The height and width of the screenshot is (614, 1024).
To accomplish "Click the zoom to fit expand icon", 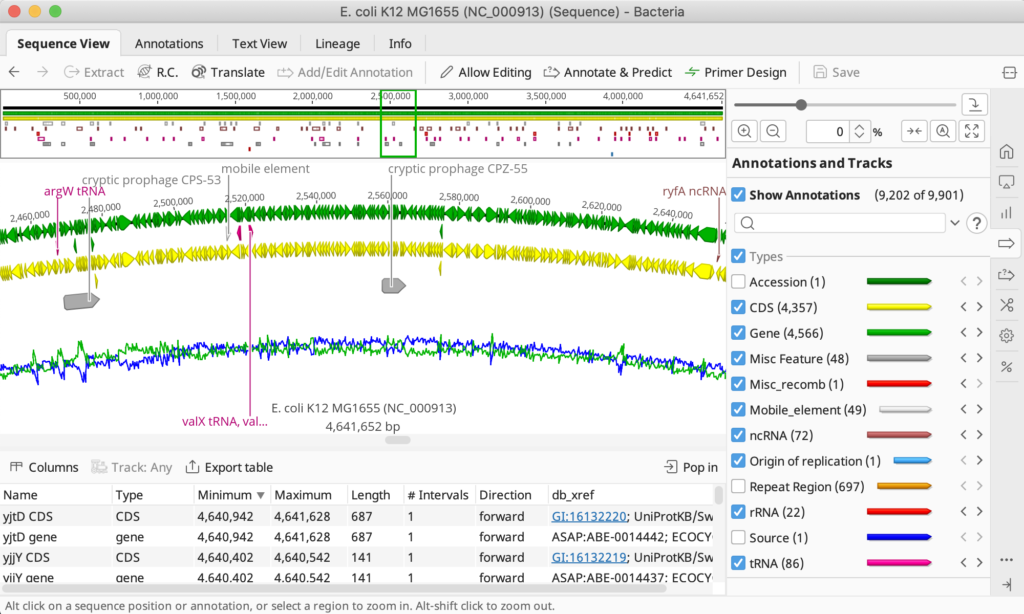I will [x=972, y=131].
